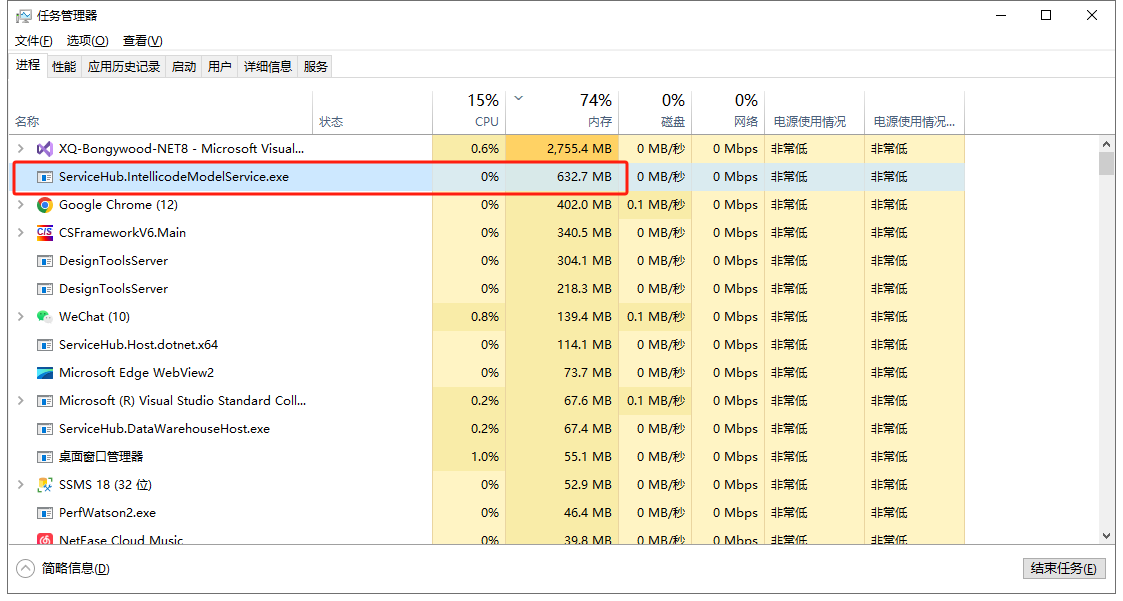Collapse to 简略信息 view
The width and height of the screenshot is (1123, 601).
click(x=63, y=569)
